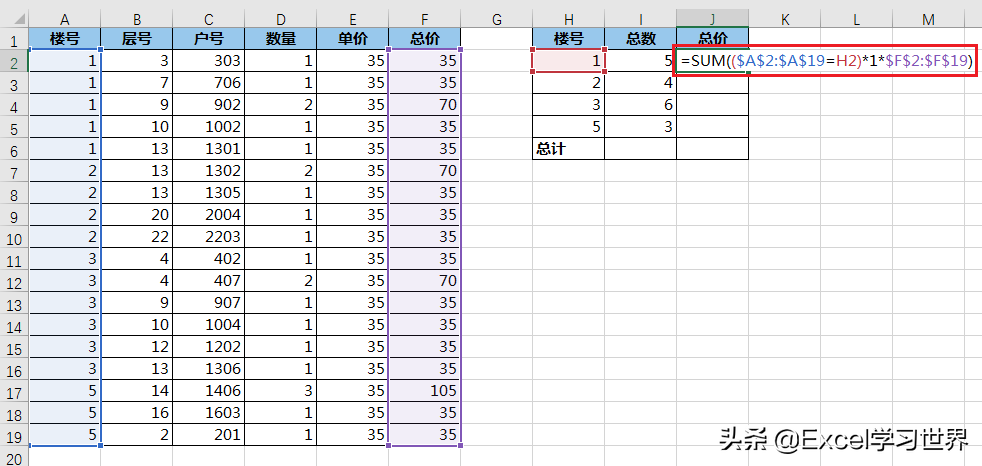Select cell with household number 907

209,302
